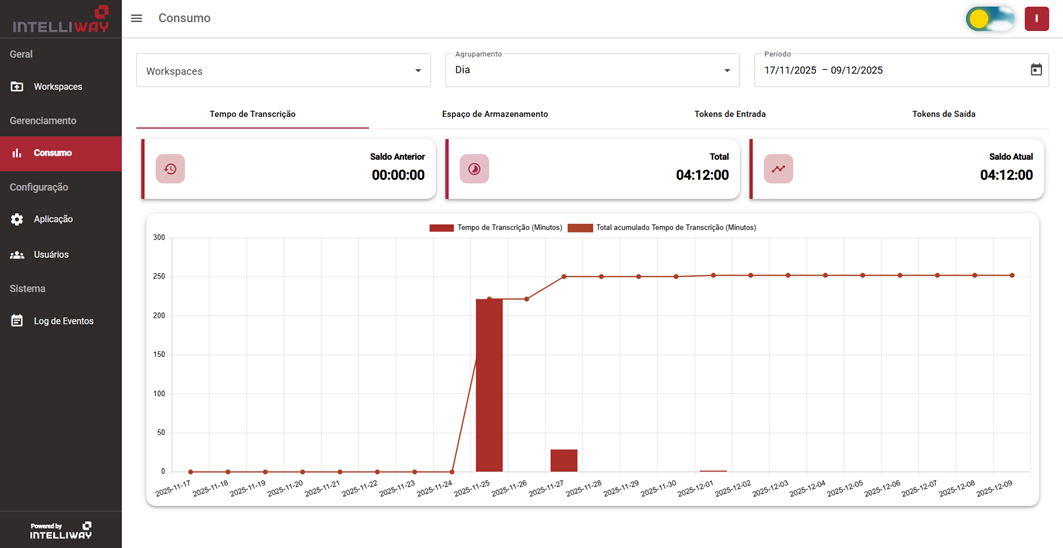The image size is (1063, 548).
Task: Open the hamburger menu icon
Action: click(x=137, y=19)
